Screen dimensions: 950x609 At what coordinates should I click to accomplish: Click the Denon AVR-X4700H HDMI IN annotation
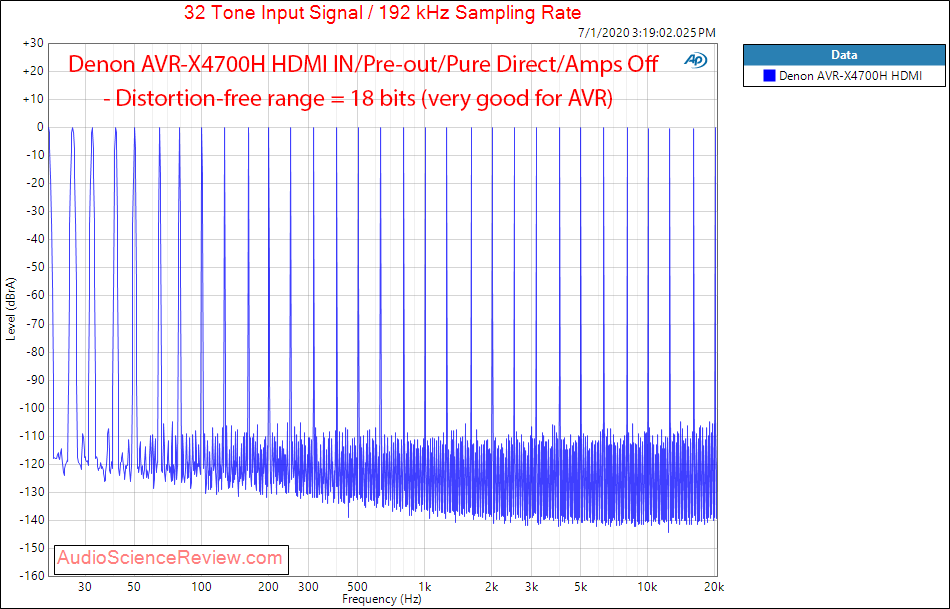click(363, 63)
